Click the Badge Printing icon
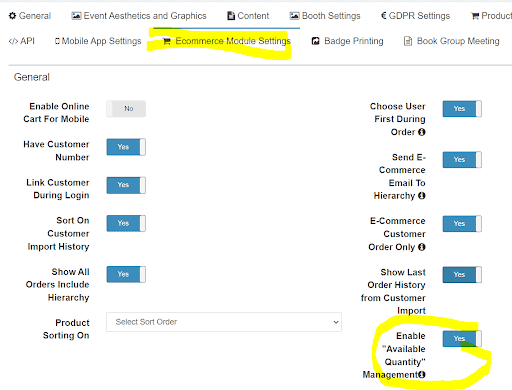The height and width of the screenshot is (390, 512). point(315,41)
